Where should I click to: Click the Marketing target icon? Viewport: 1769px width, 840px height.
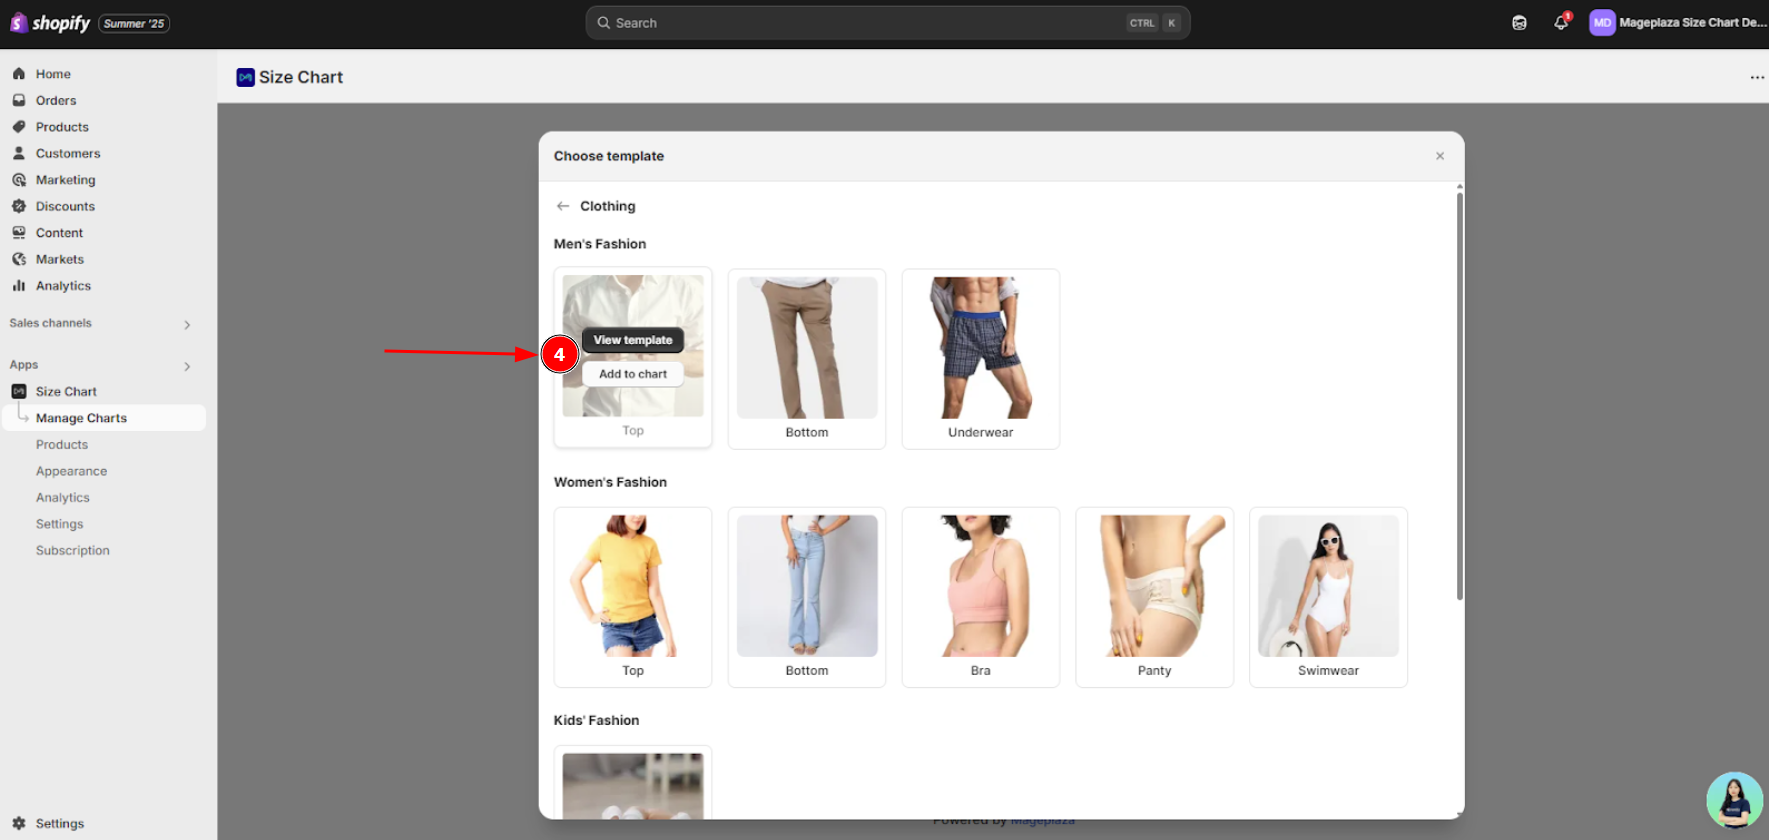click(x=19, y=180)
